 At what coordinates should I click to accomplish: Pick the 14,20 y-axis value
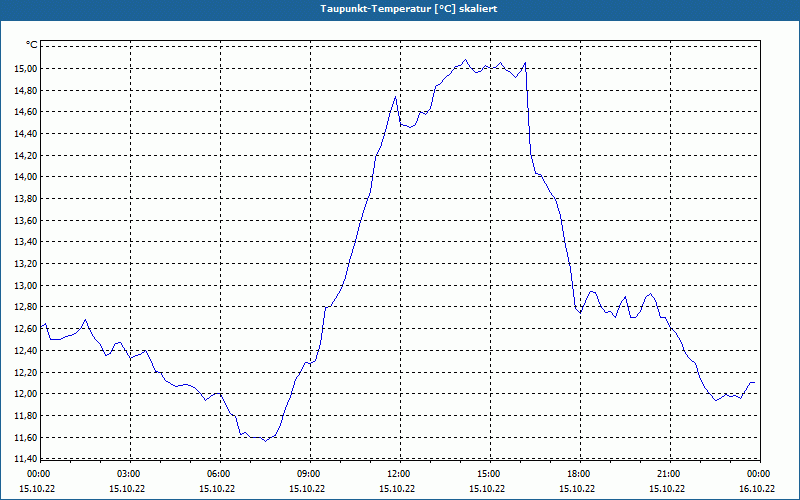pyautogui.click(x=28, y=156)
